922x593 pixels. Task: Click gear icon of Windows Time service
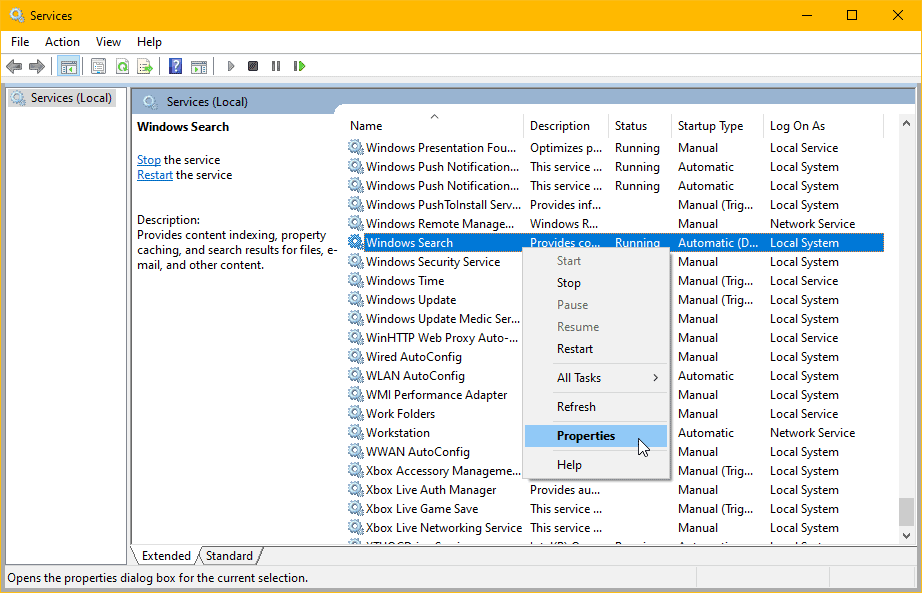(x=355, y=281)
